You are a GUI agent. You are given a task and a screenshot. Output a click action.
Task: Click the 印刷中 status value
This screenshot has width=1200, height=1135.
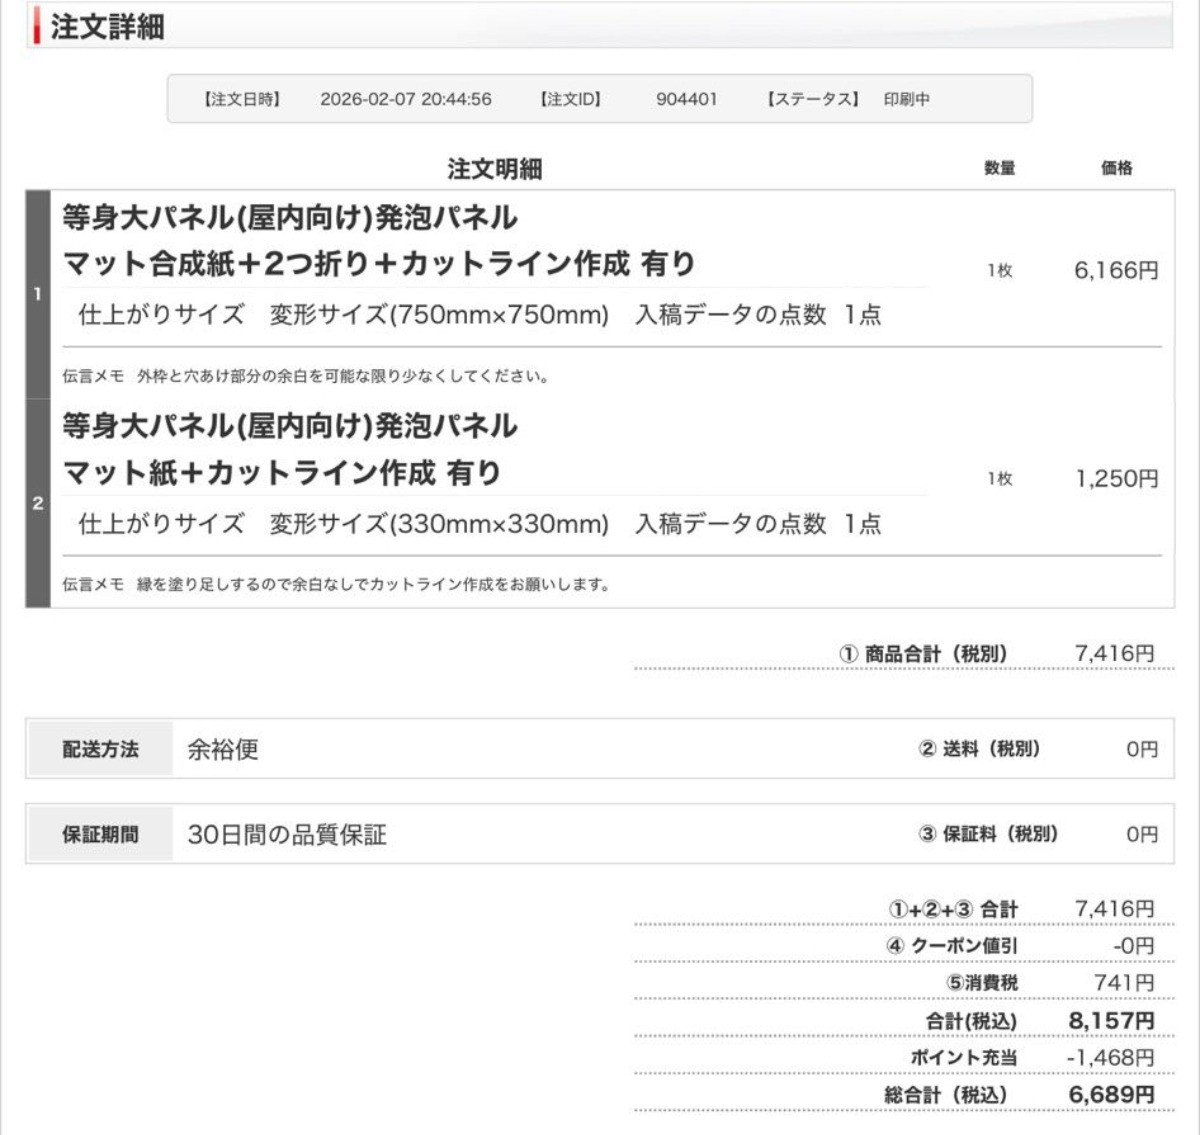(906, 99)
